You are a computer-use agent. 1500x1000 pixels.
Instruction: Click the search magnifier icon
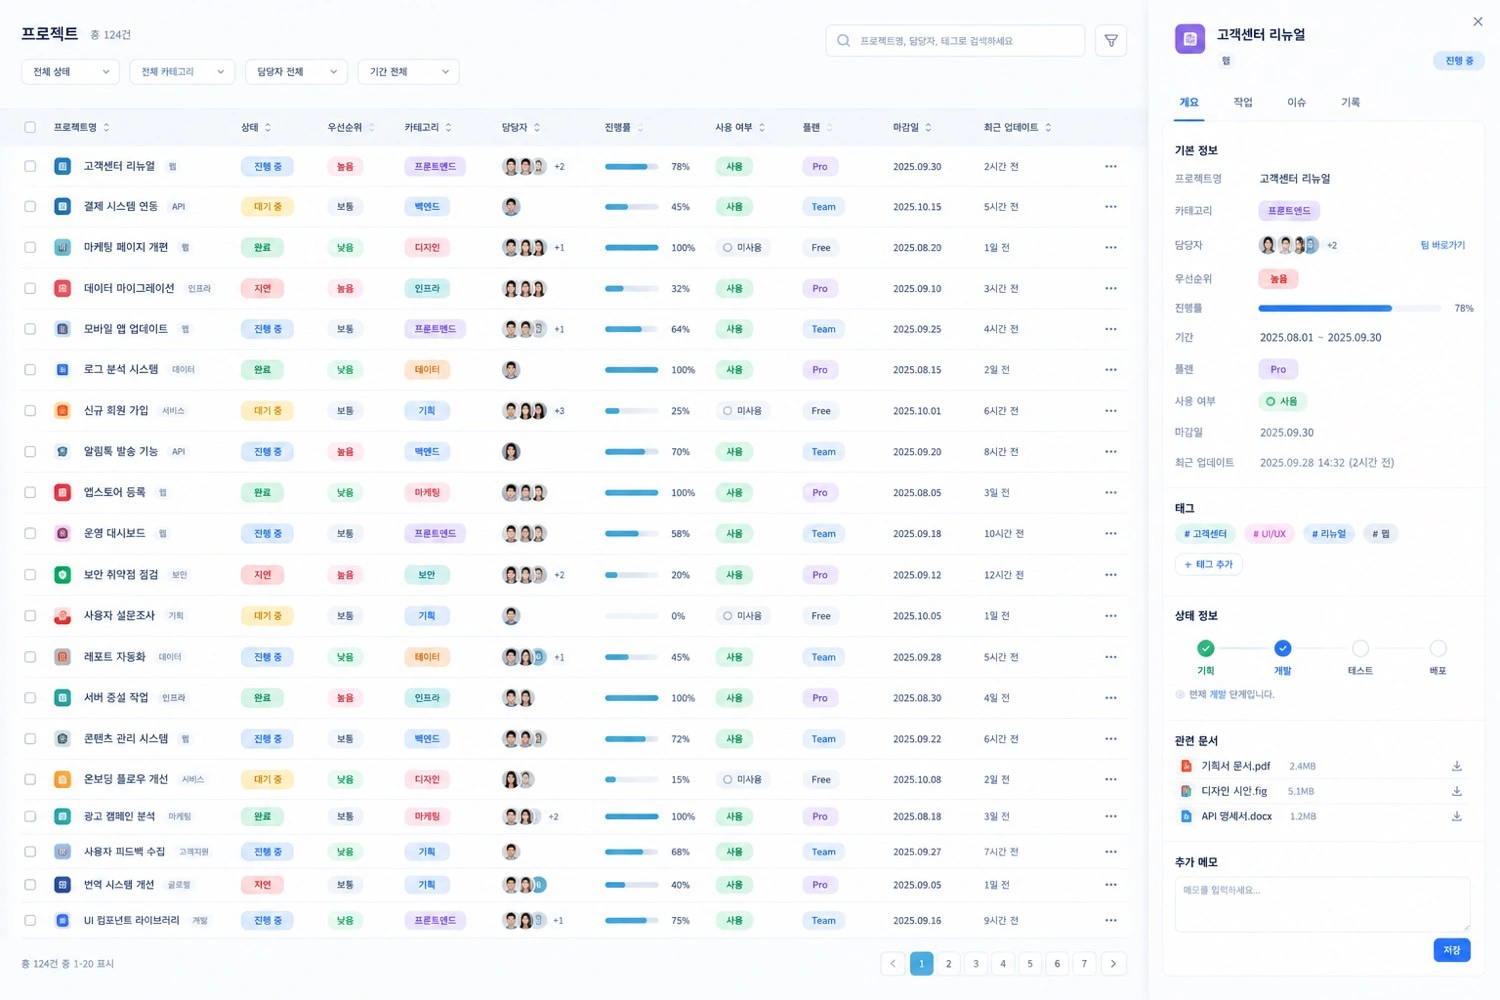coord(843,41)
